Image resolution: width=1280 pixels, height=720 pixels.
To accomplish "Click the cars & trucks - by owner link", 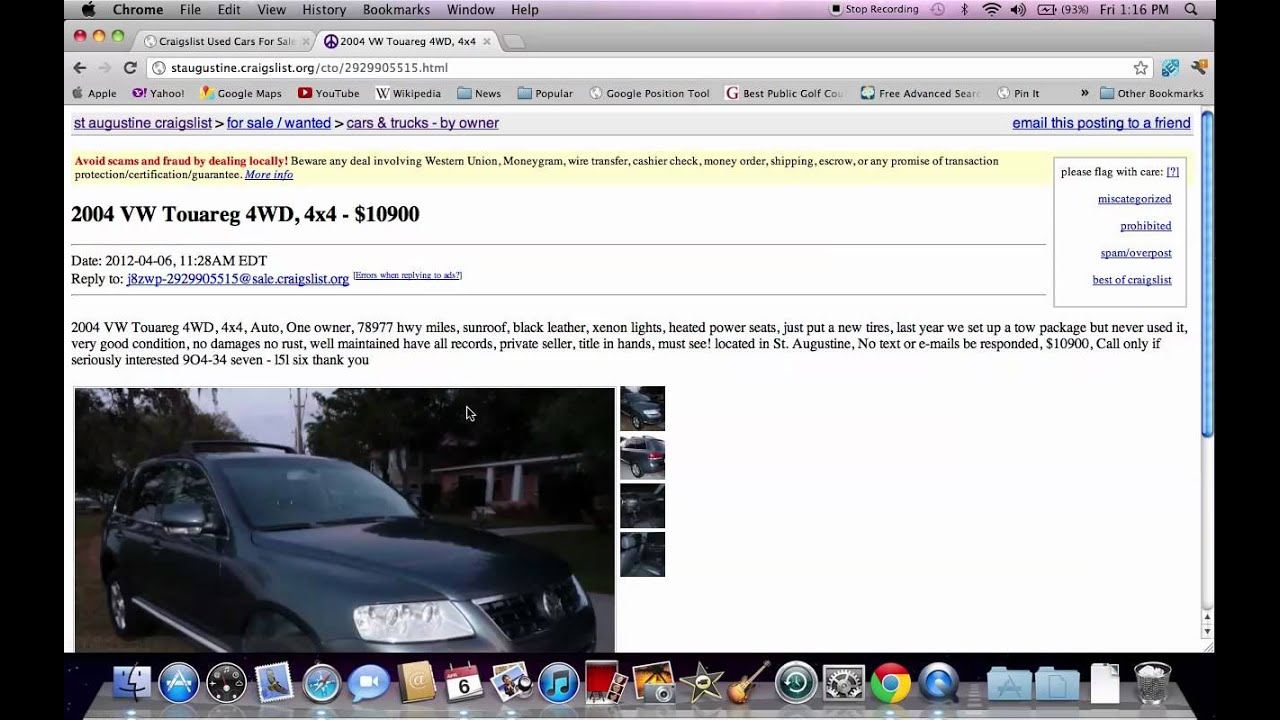I will point(422,123).
